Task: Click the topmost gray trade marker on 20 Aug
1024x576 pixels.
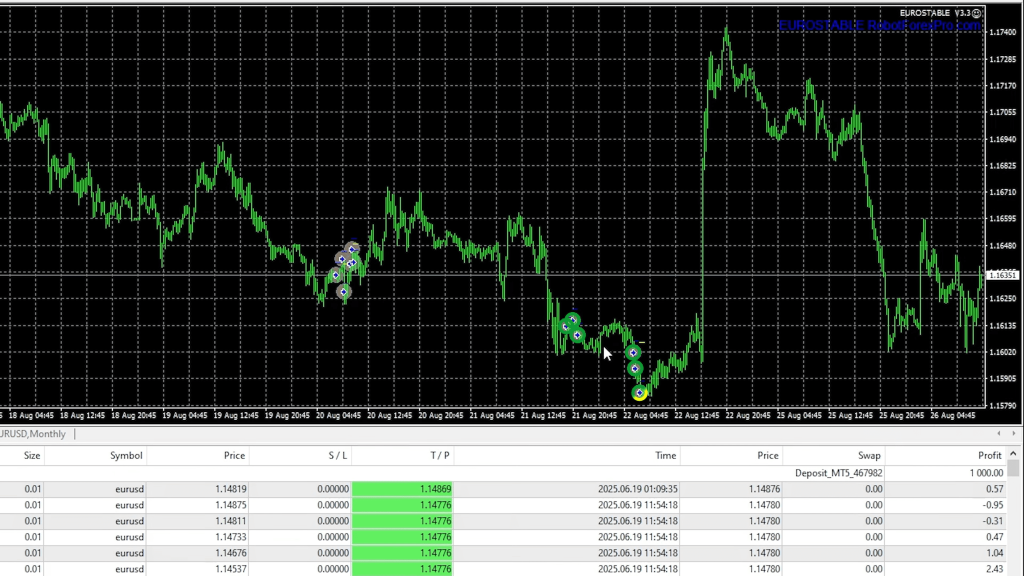Action: [352, 248]
